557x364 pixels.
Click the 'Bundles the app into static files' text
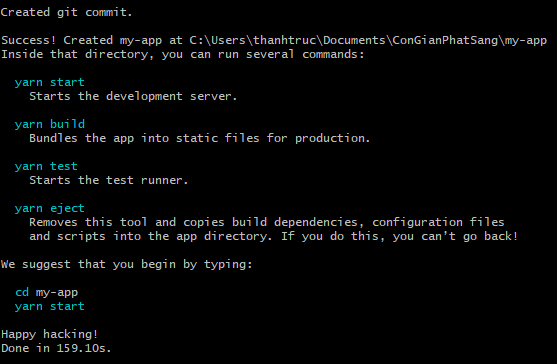click(x=144, y=138)
